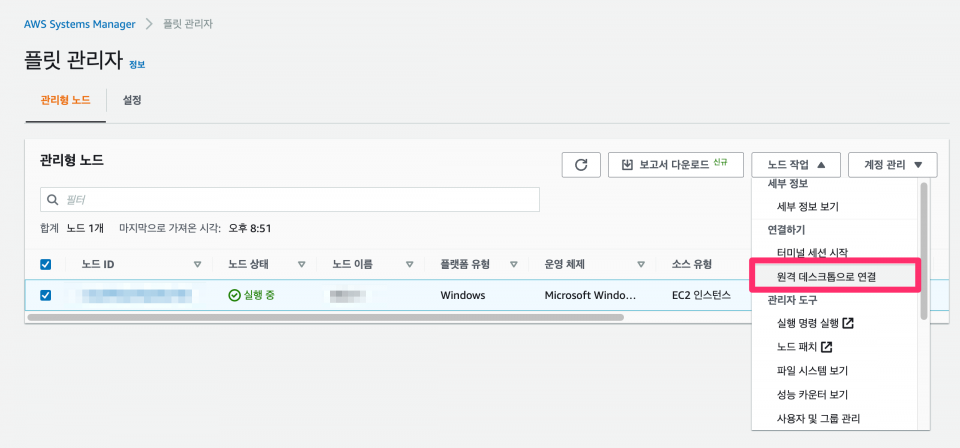Click external link icon beside 노드 패치
Screen dimensions: 960x448
827,347
